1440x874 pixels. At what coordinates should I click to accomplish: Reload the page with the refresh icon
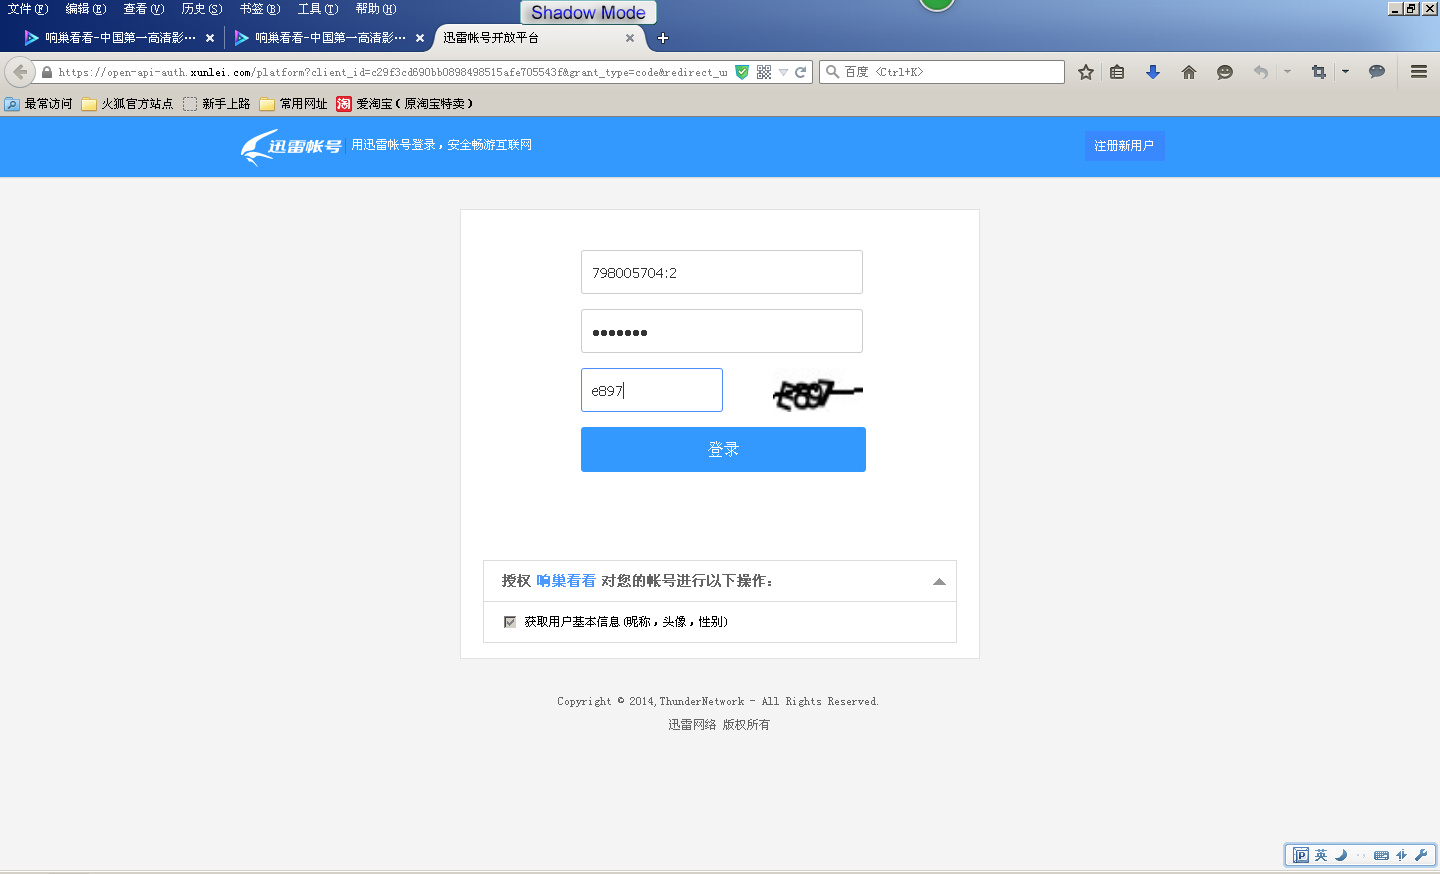(x=800, y=72)
